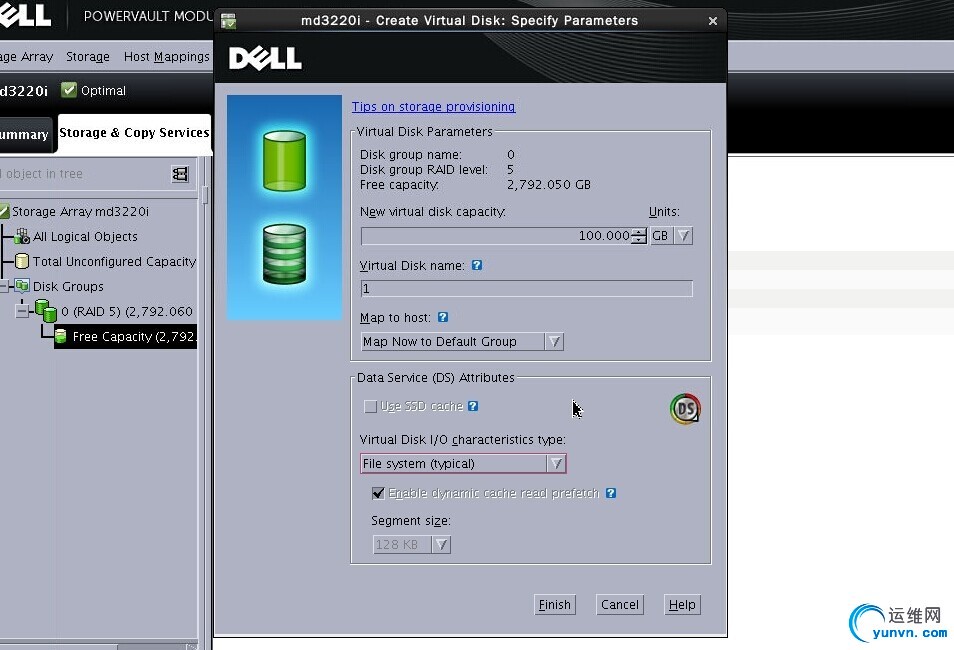Screen dimensions: 954x650
Task: Toggle Enable dynamic cache read prefetch checkbox
Action: tap(378, 493)
